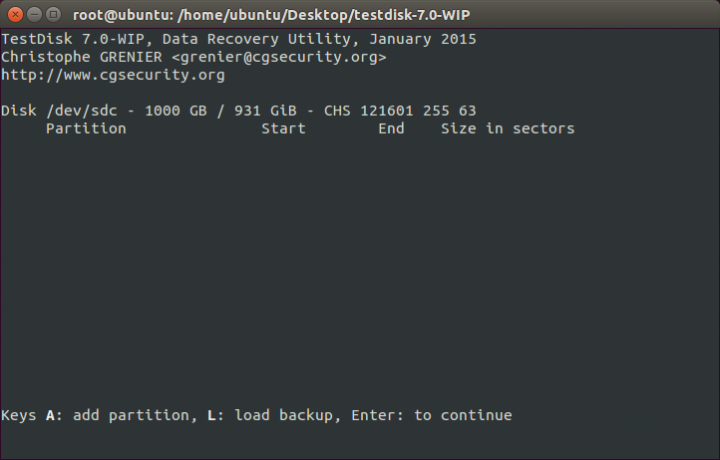The height and width of the screenshot is (460, 720).
Task: Click the Size in sectors column header
Action: (508, 129)
